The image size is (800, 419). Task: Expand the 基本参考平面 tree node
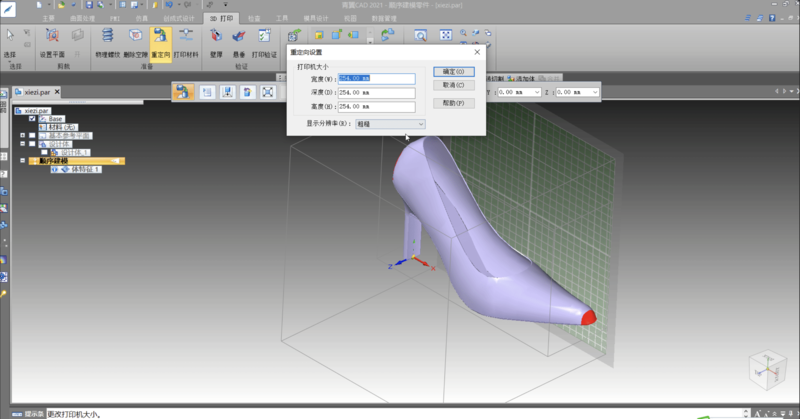pyautogui.click(x=22, y=135)
